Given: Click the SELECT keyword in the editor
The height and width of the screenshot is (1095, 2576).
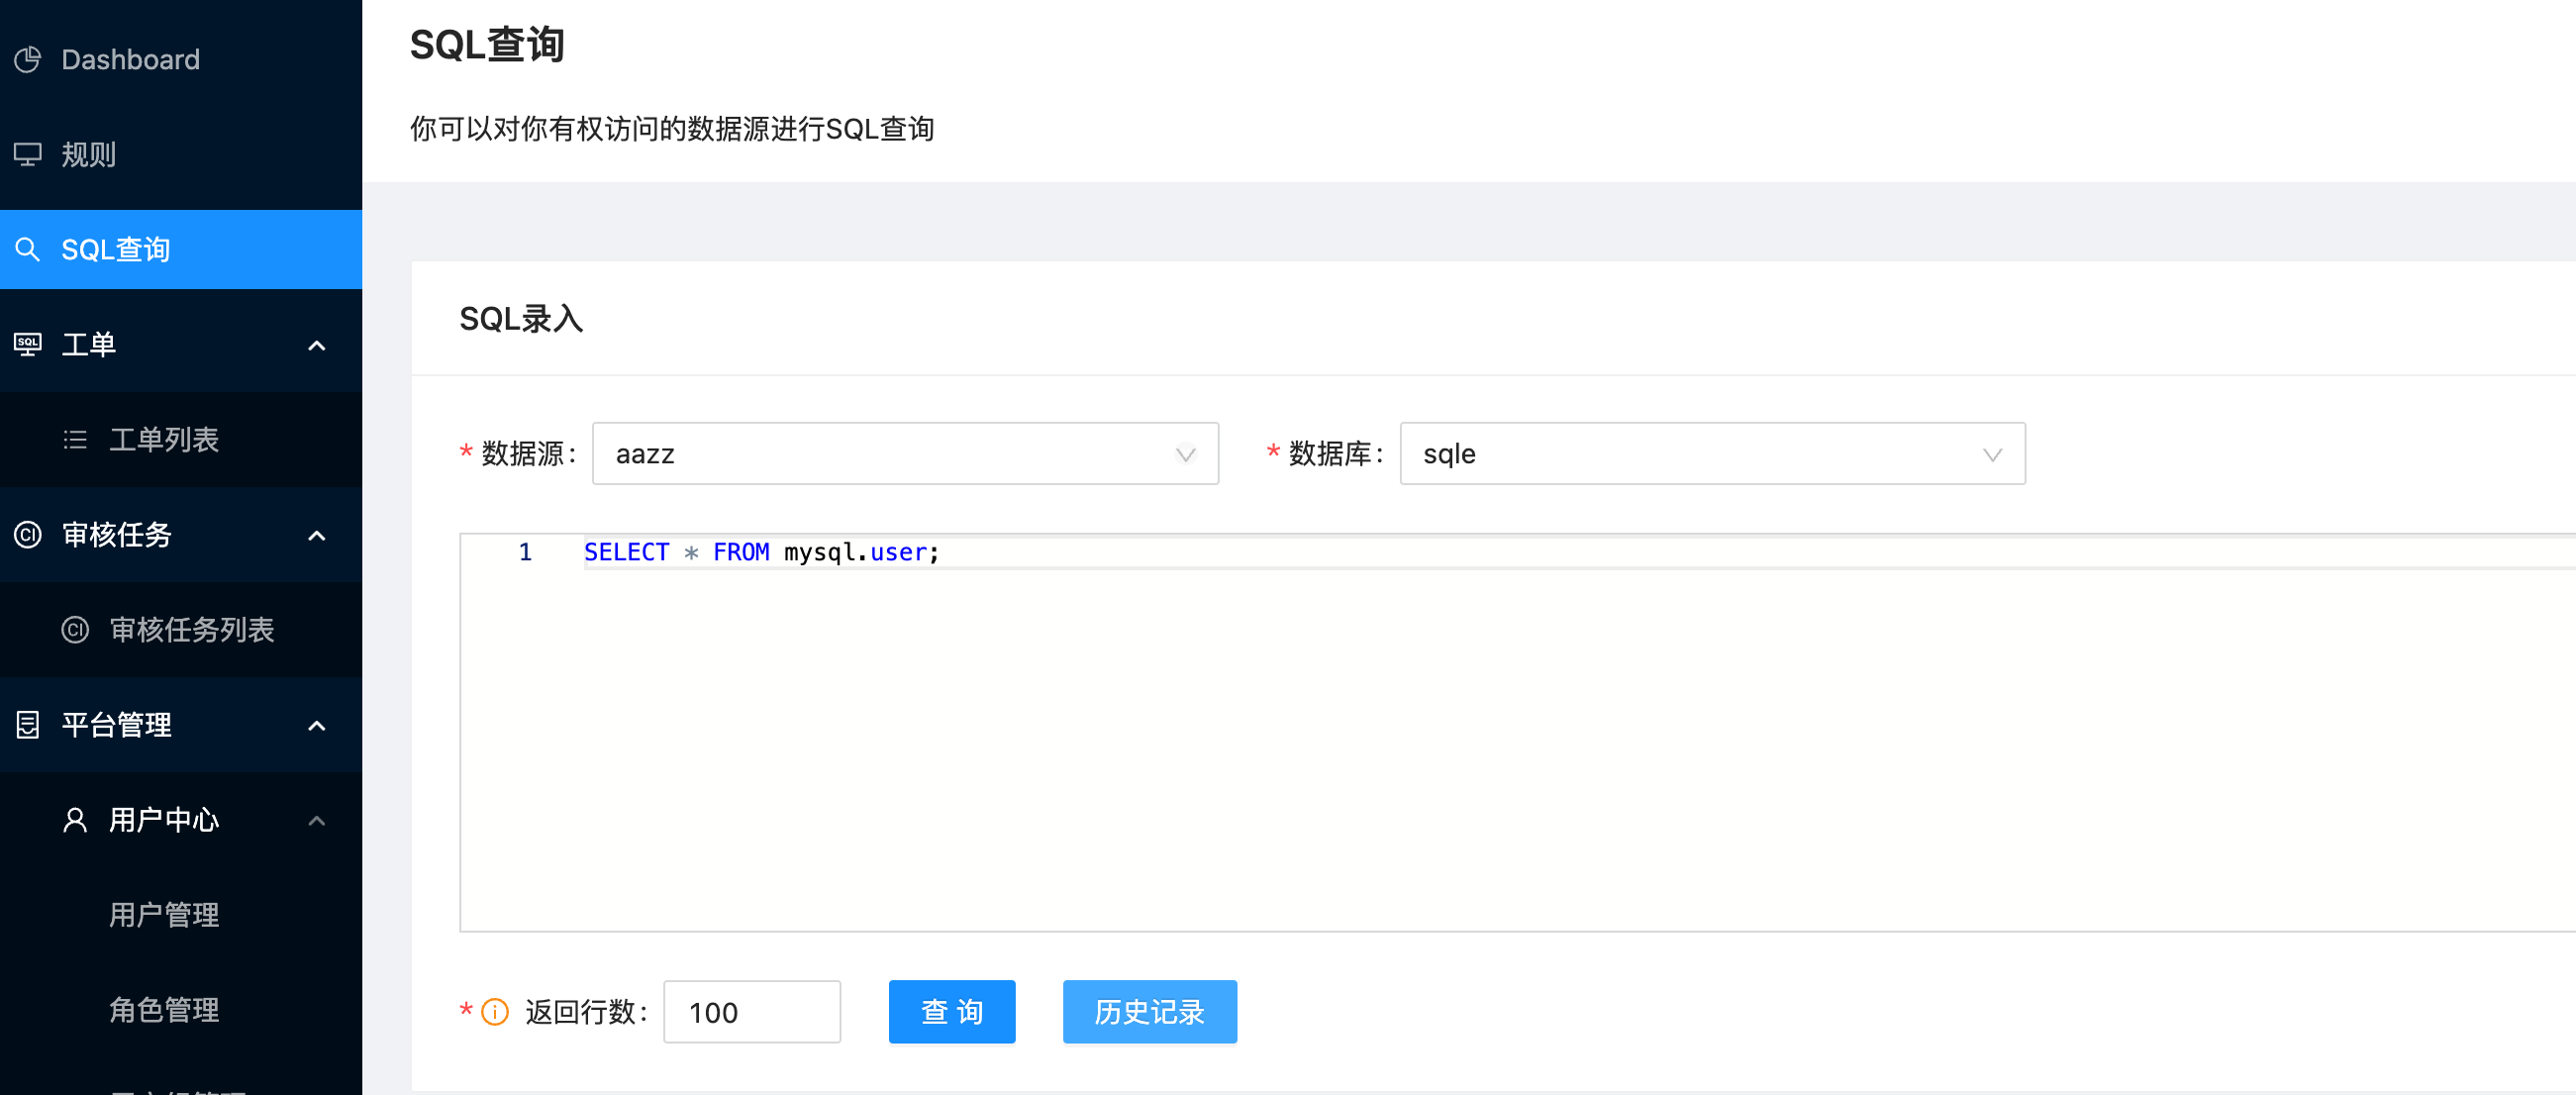Looking at the screenshot, I should coord(626,552).
